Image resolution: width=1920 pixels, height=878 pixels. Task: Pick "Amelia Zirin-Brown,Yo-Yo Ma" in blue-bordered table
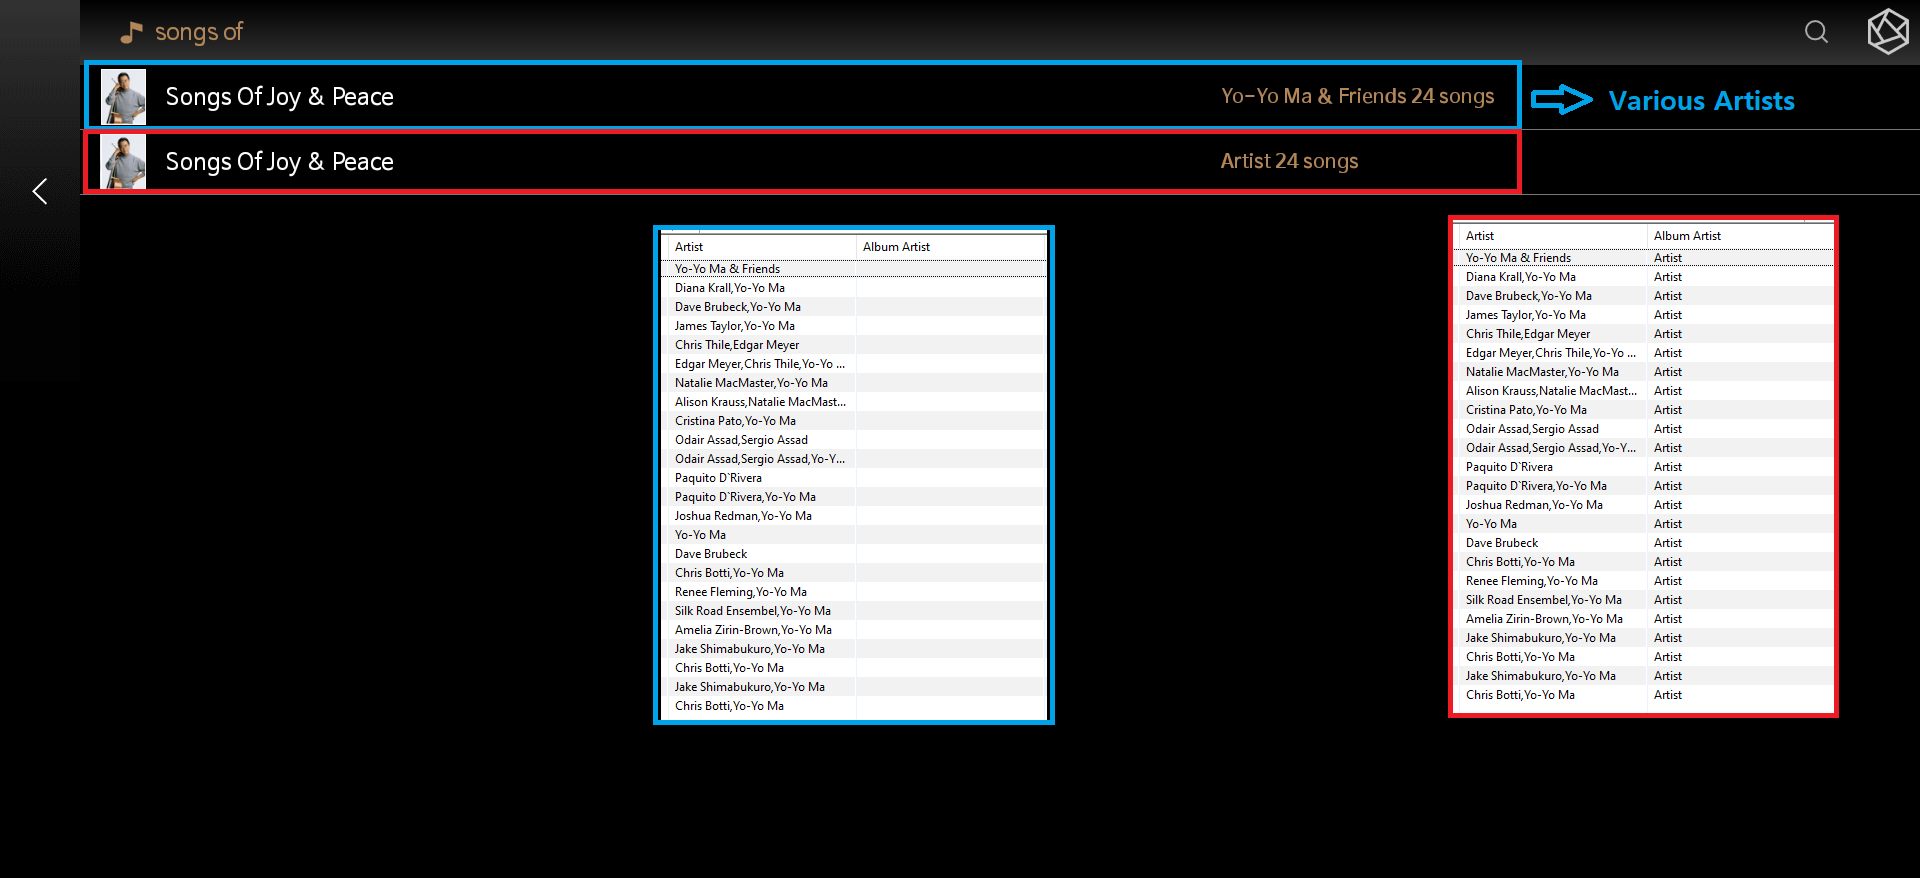(x=753, y=630)
